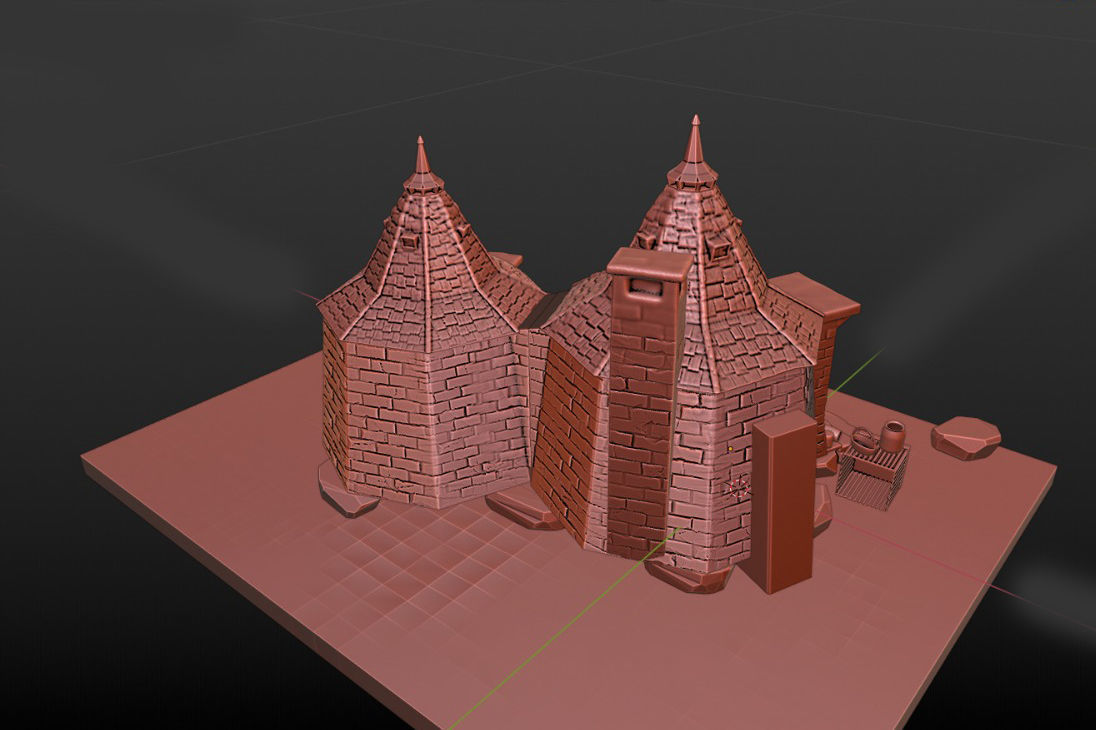Screen dimensions: 1096x730
Task: Select the wire cage crate beside the hut
Action: coord(872,477)
